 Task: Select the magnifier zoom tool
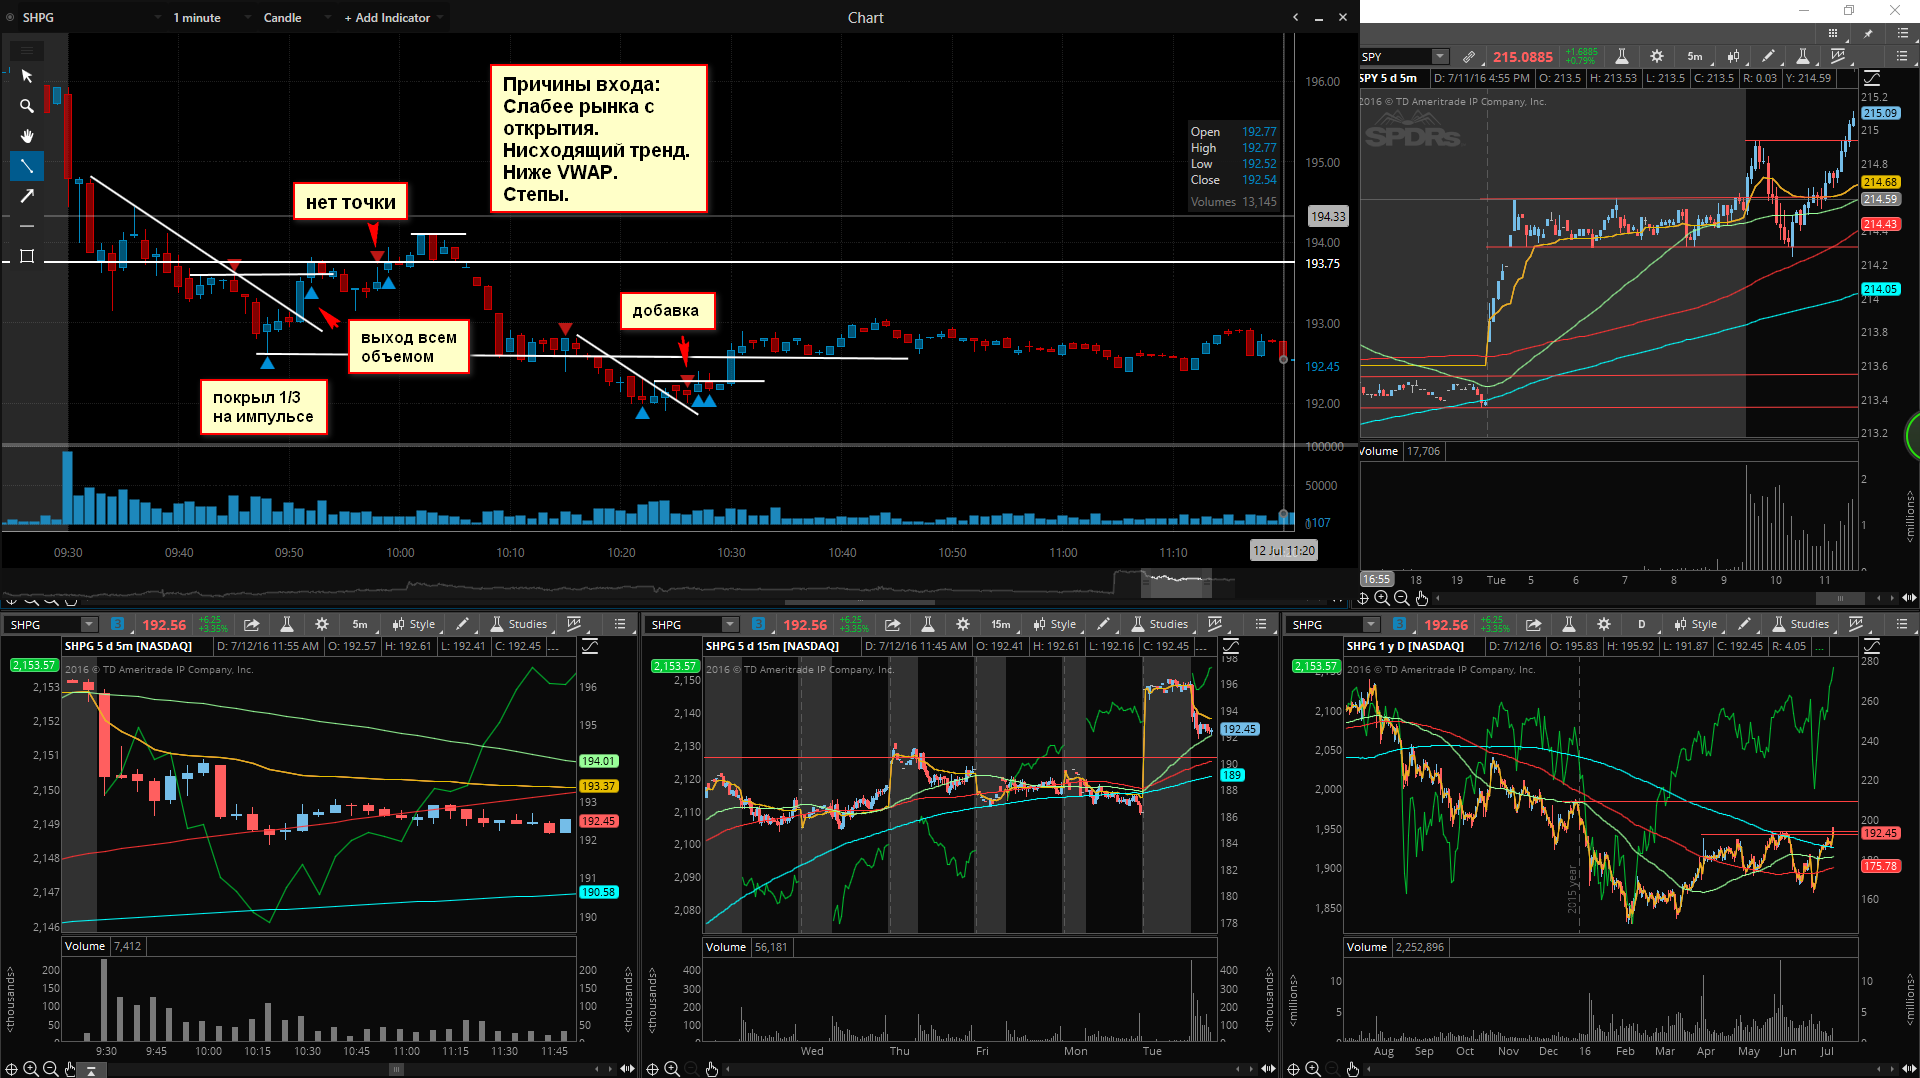pyautogui.click(x=27, y=106)
